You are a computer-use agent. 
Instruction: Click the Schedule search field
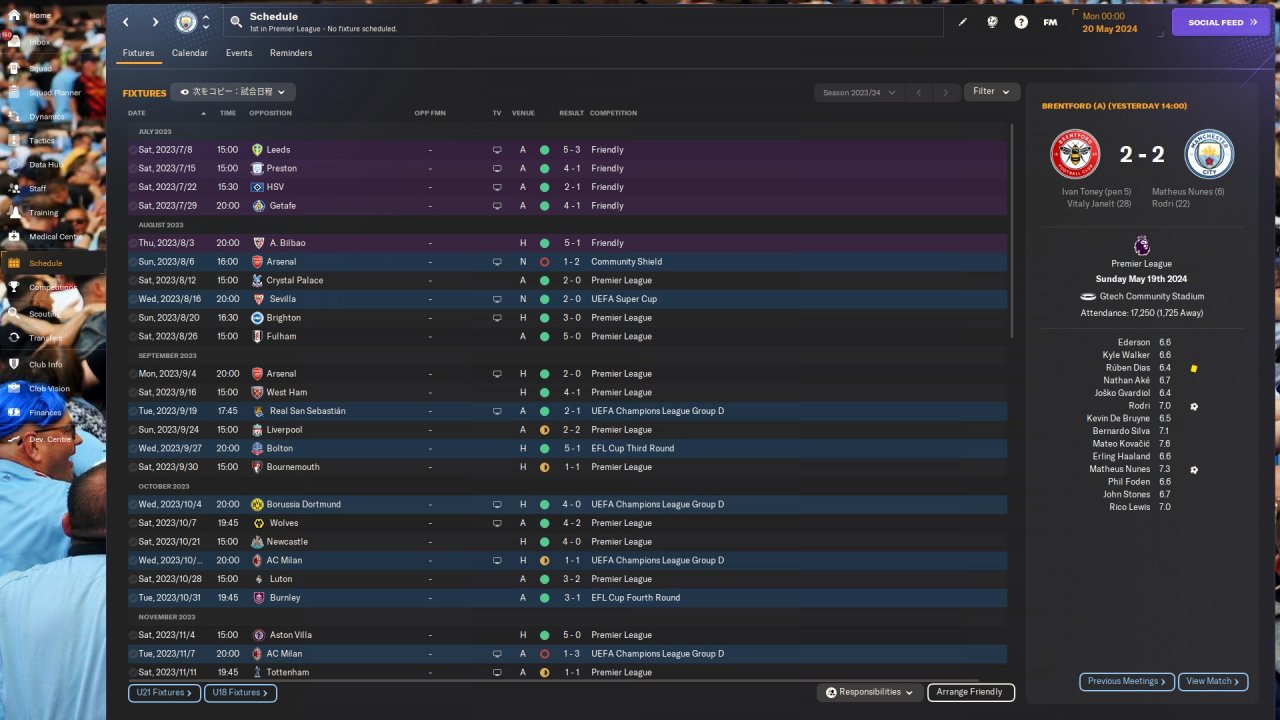coord(584,22)
